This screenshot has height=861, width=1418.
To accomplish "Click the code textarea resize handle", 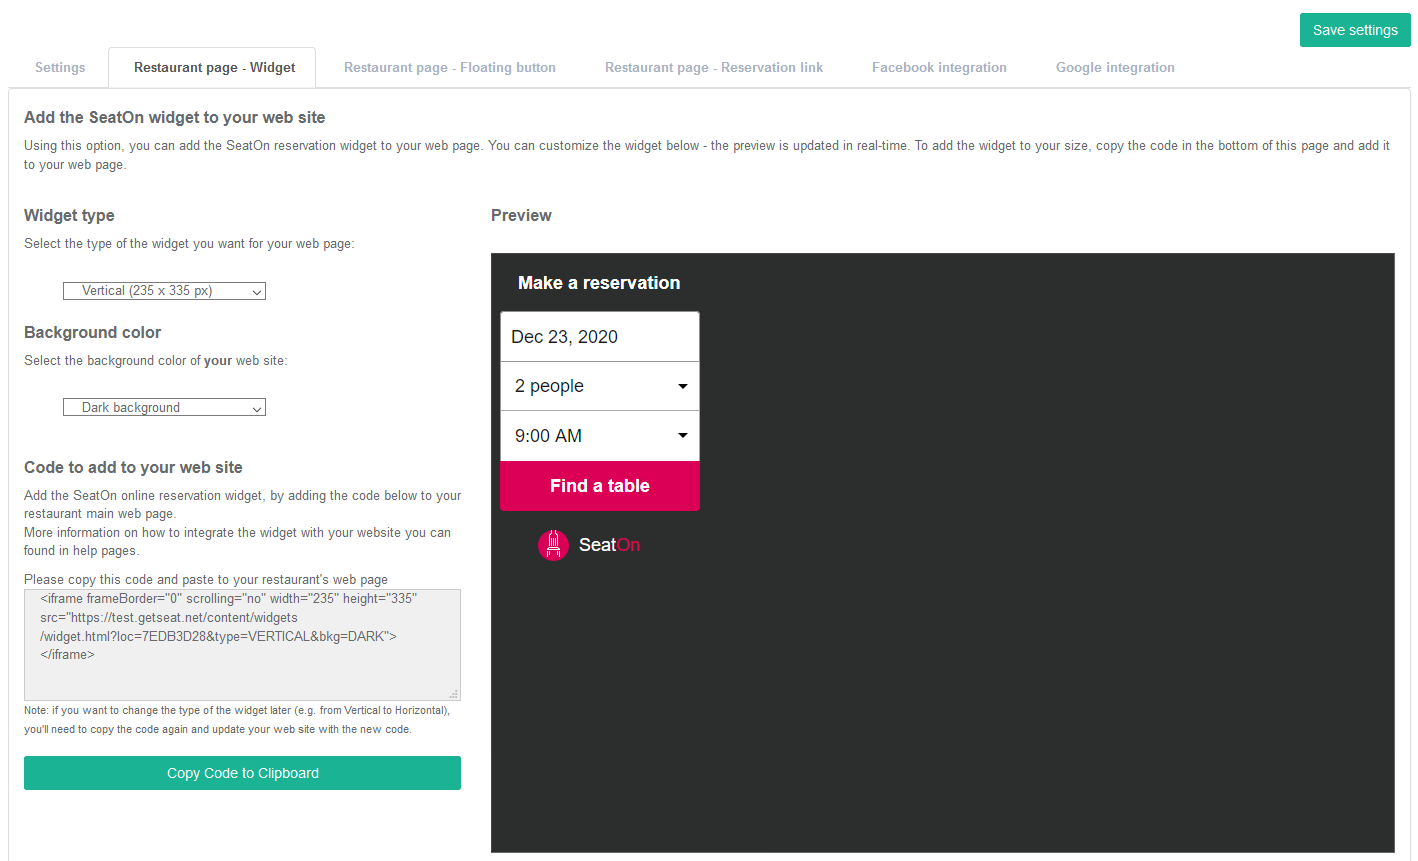I will pyautogui.click(x=454, y=694).
